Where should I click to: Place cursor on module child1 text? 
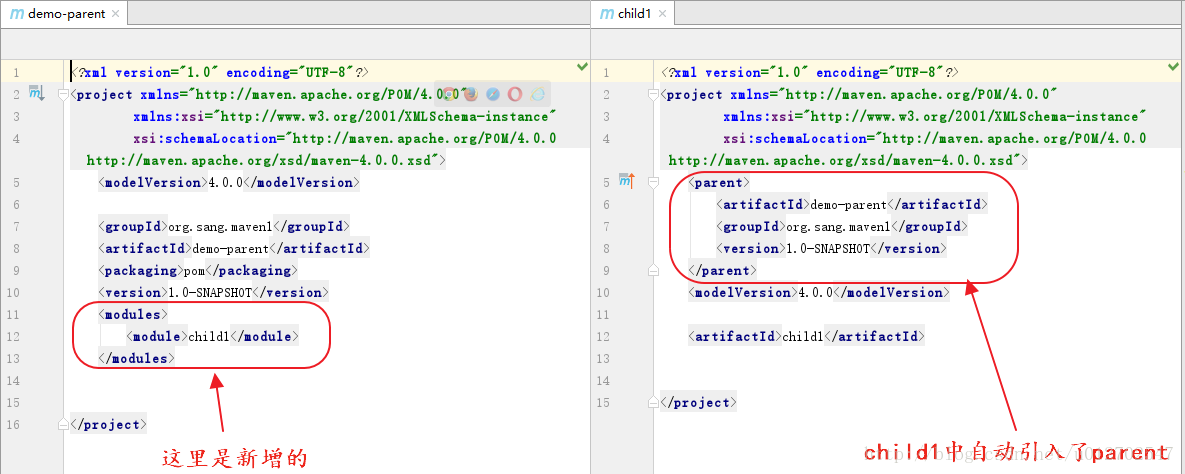[x=208, y=337]
